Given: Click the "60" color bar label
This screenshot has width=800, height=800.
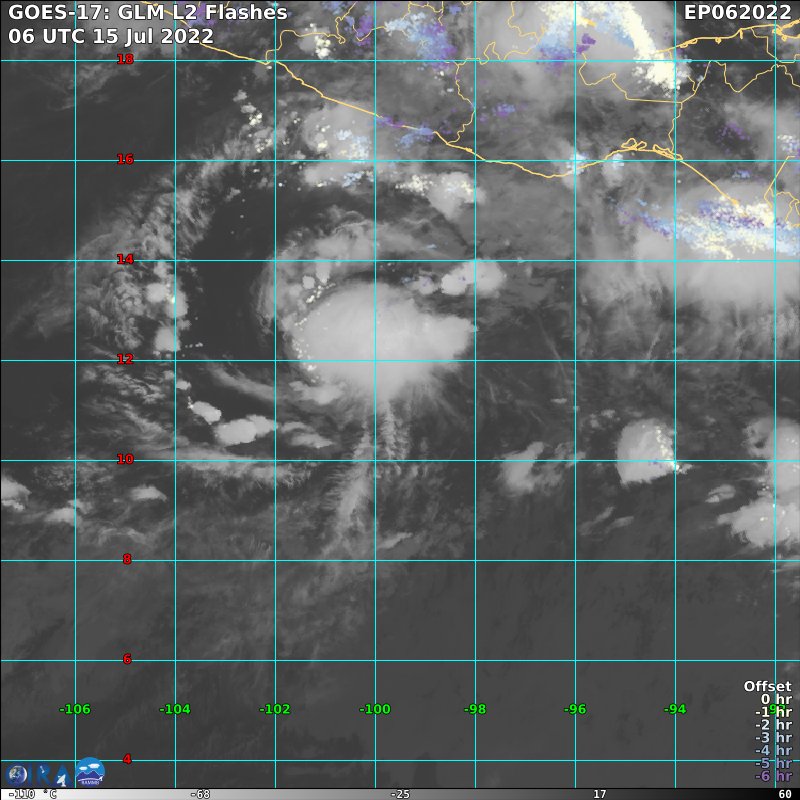Looking at the screenshot, I should [785, 794].
